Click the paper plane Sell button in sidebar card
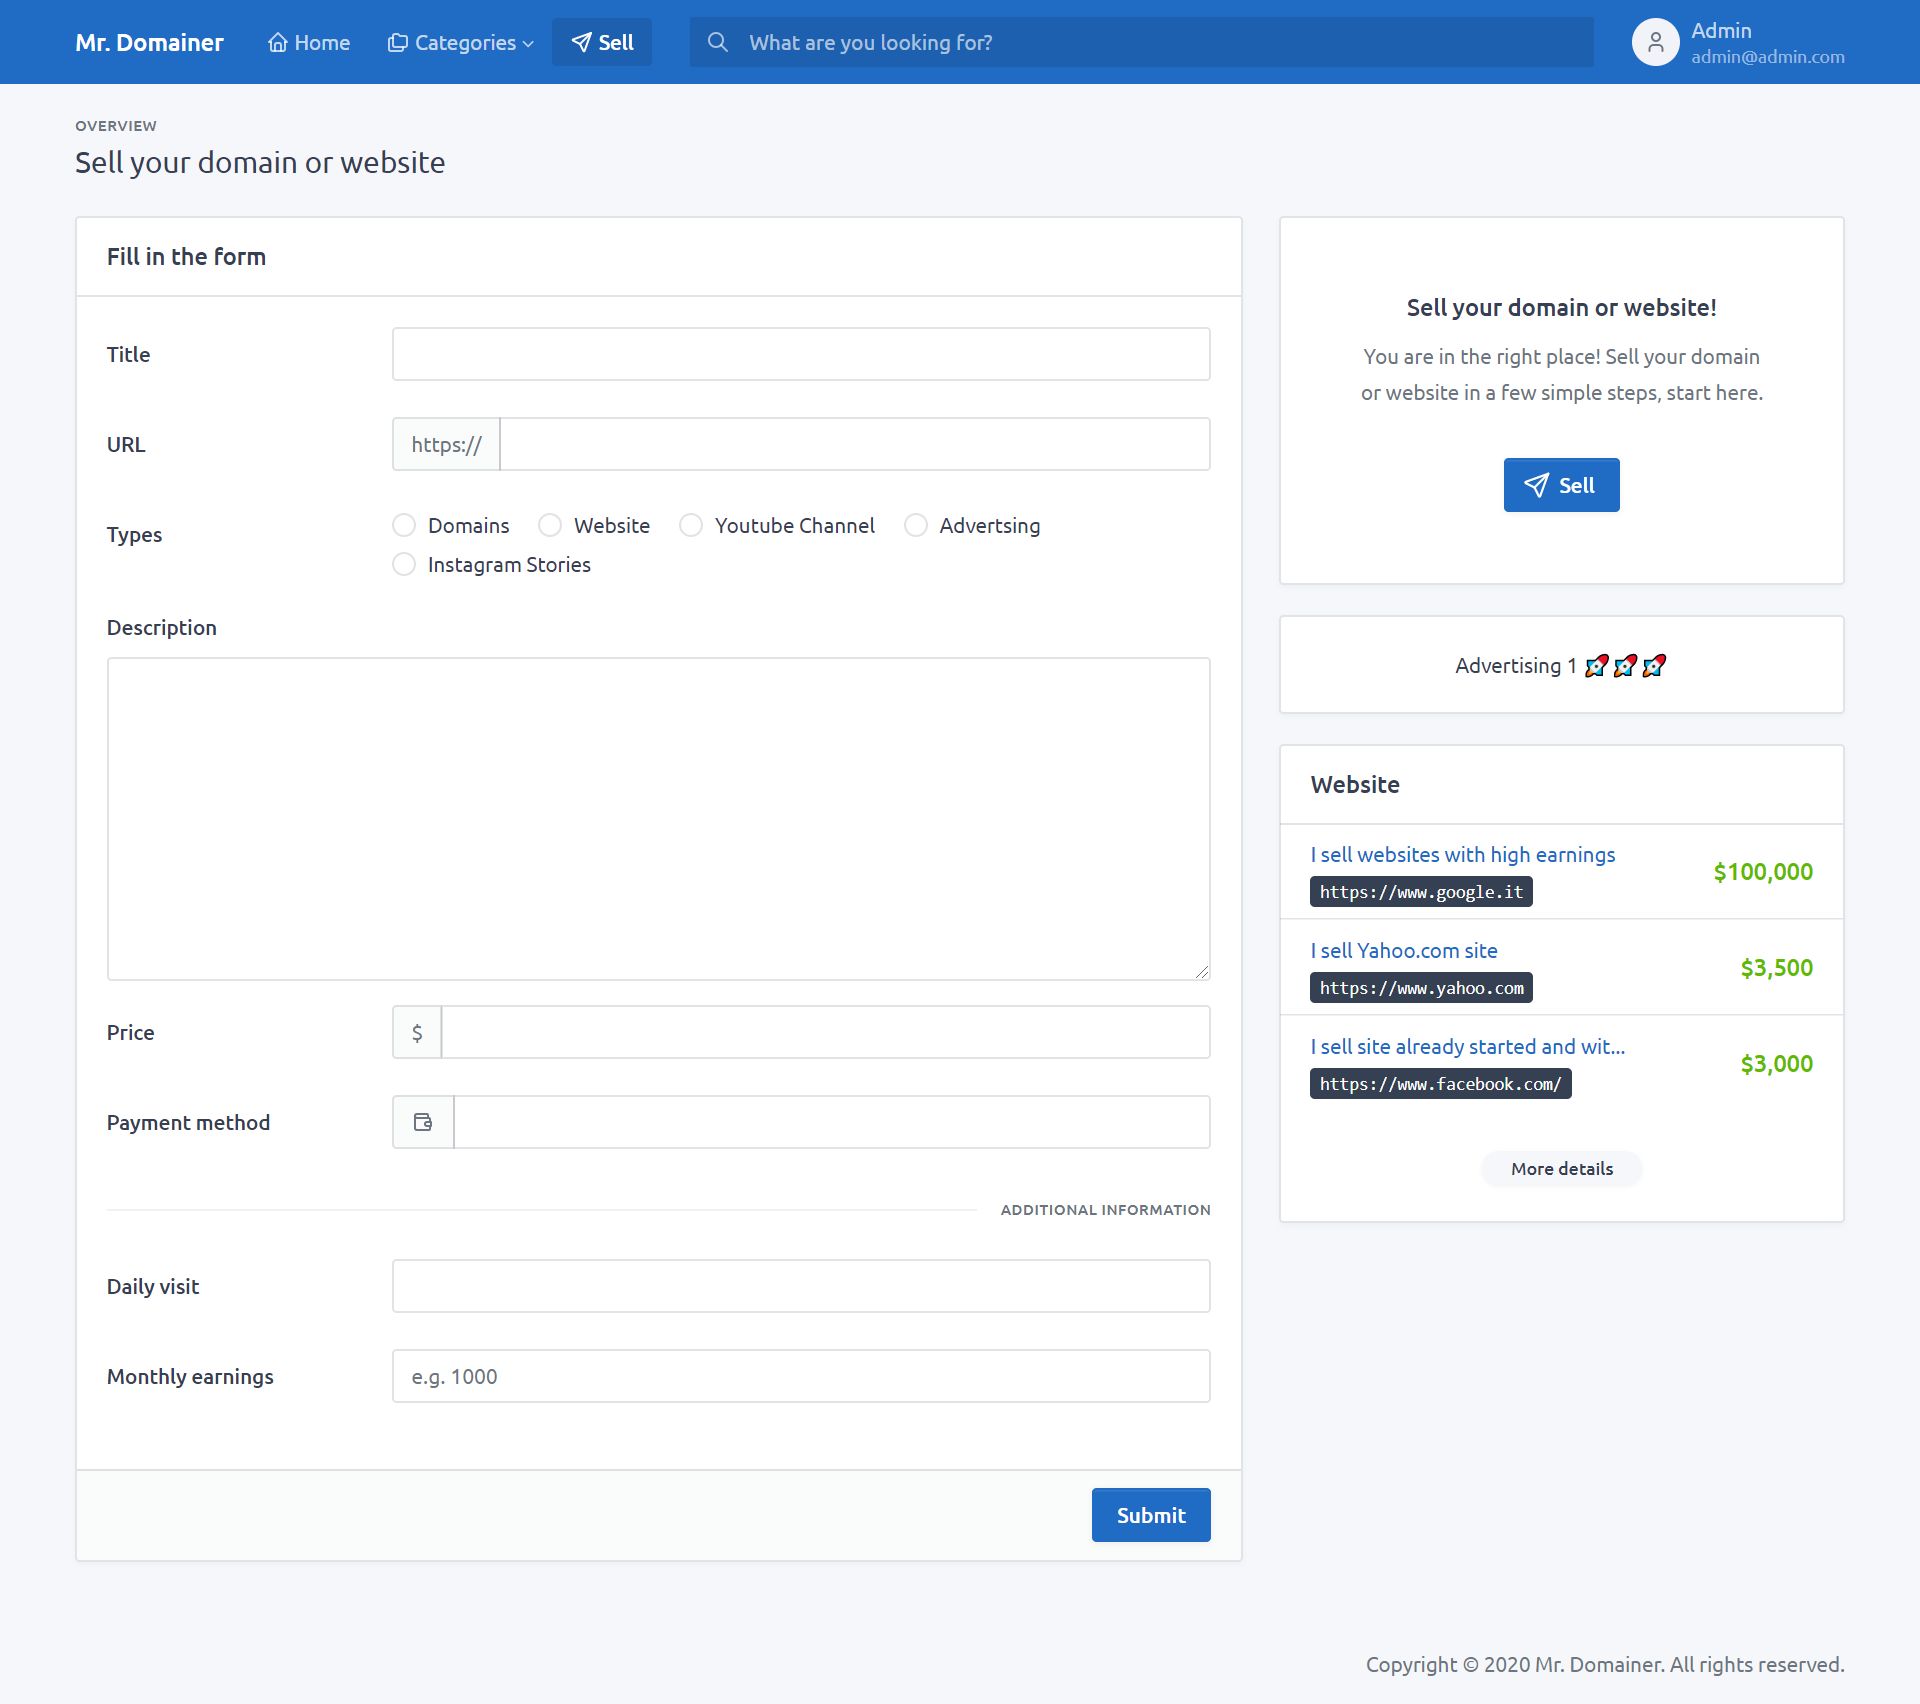 click(x=1561, y=485)
